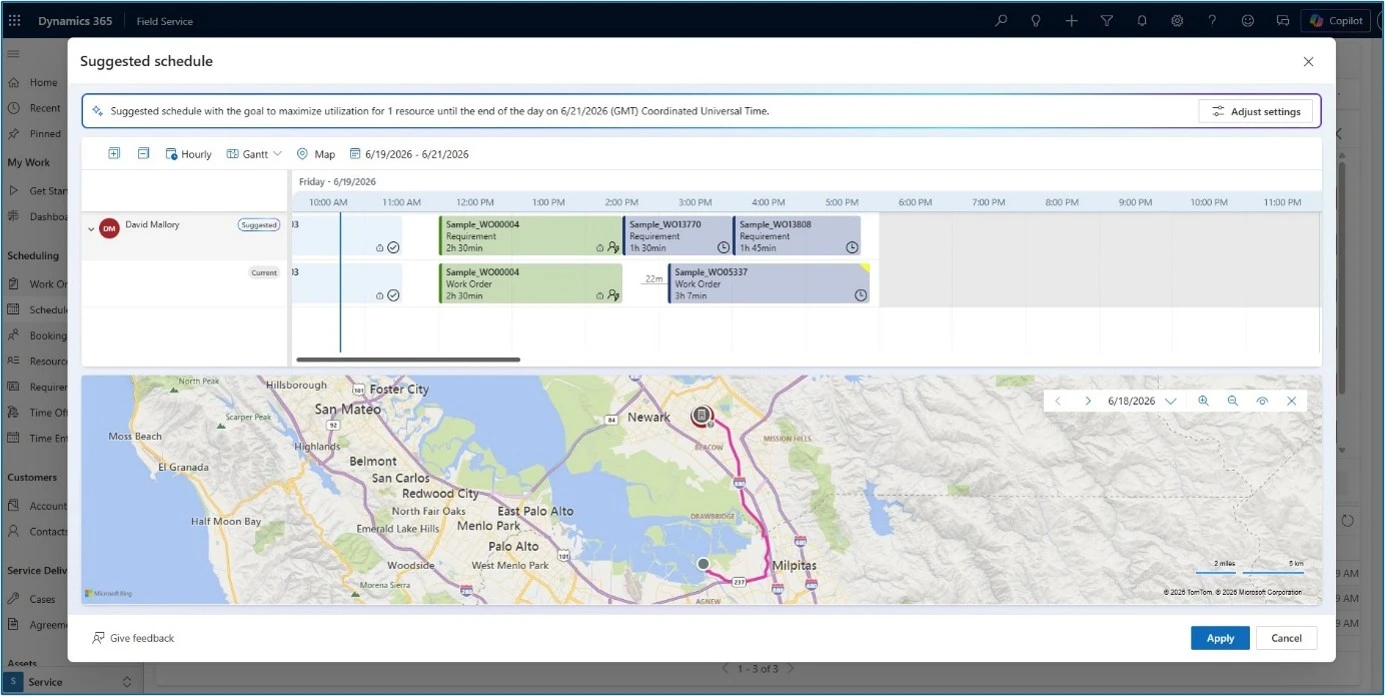This screenshot has width=1385, height=696.
Task: Zoom out on the map
Action: (x=1233, y=401)
